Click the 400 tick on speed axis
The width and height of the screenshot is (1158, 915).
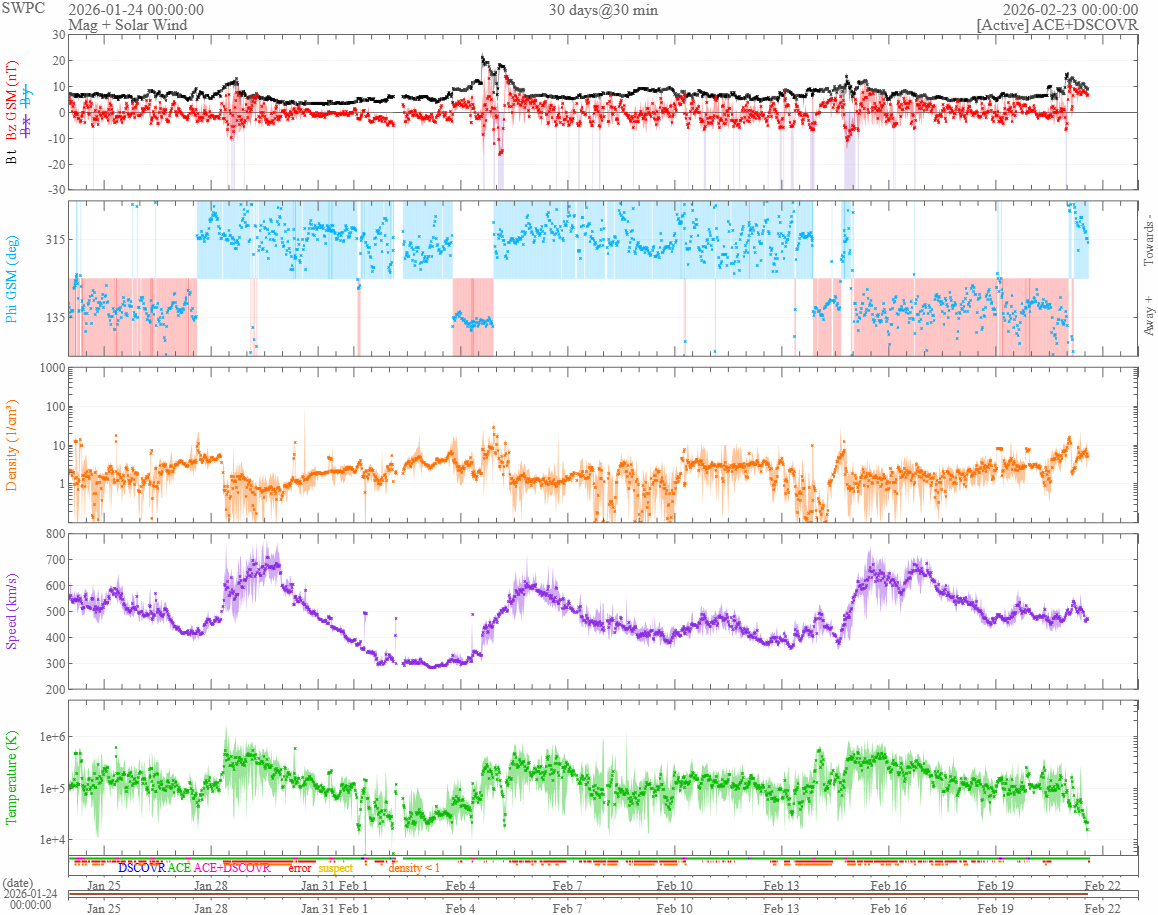pos(55,637)
